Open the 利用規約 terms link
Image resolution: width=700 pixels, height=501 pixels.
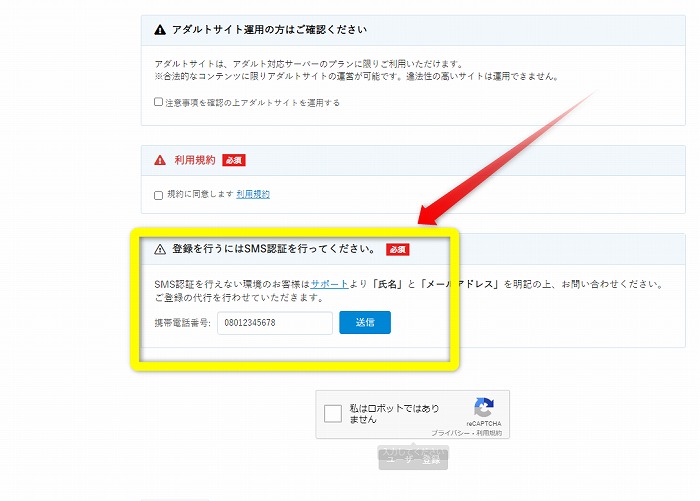253,194
